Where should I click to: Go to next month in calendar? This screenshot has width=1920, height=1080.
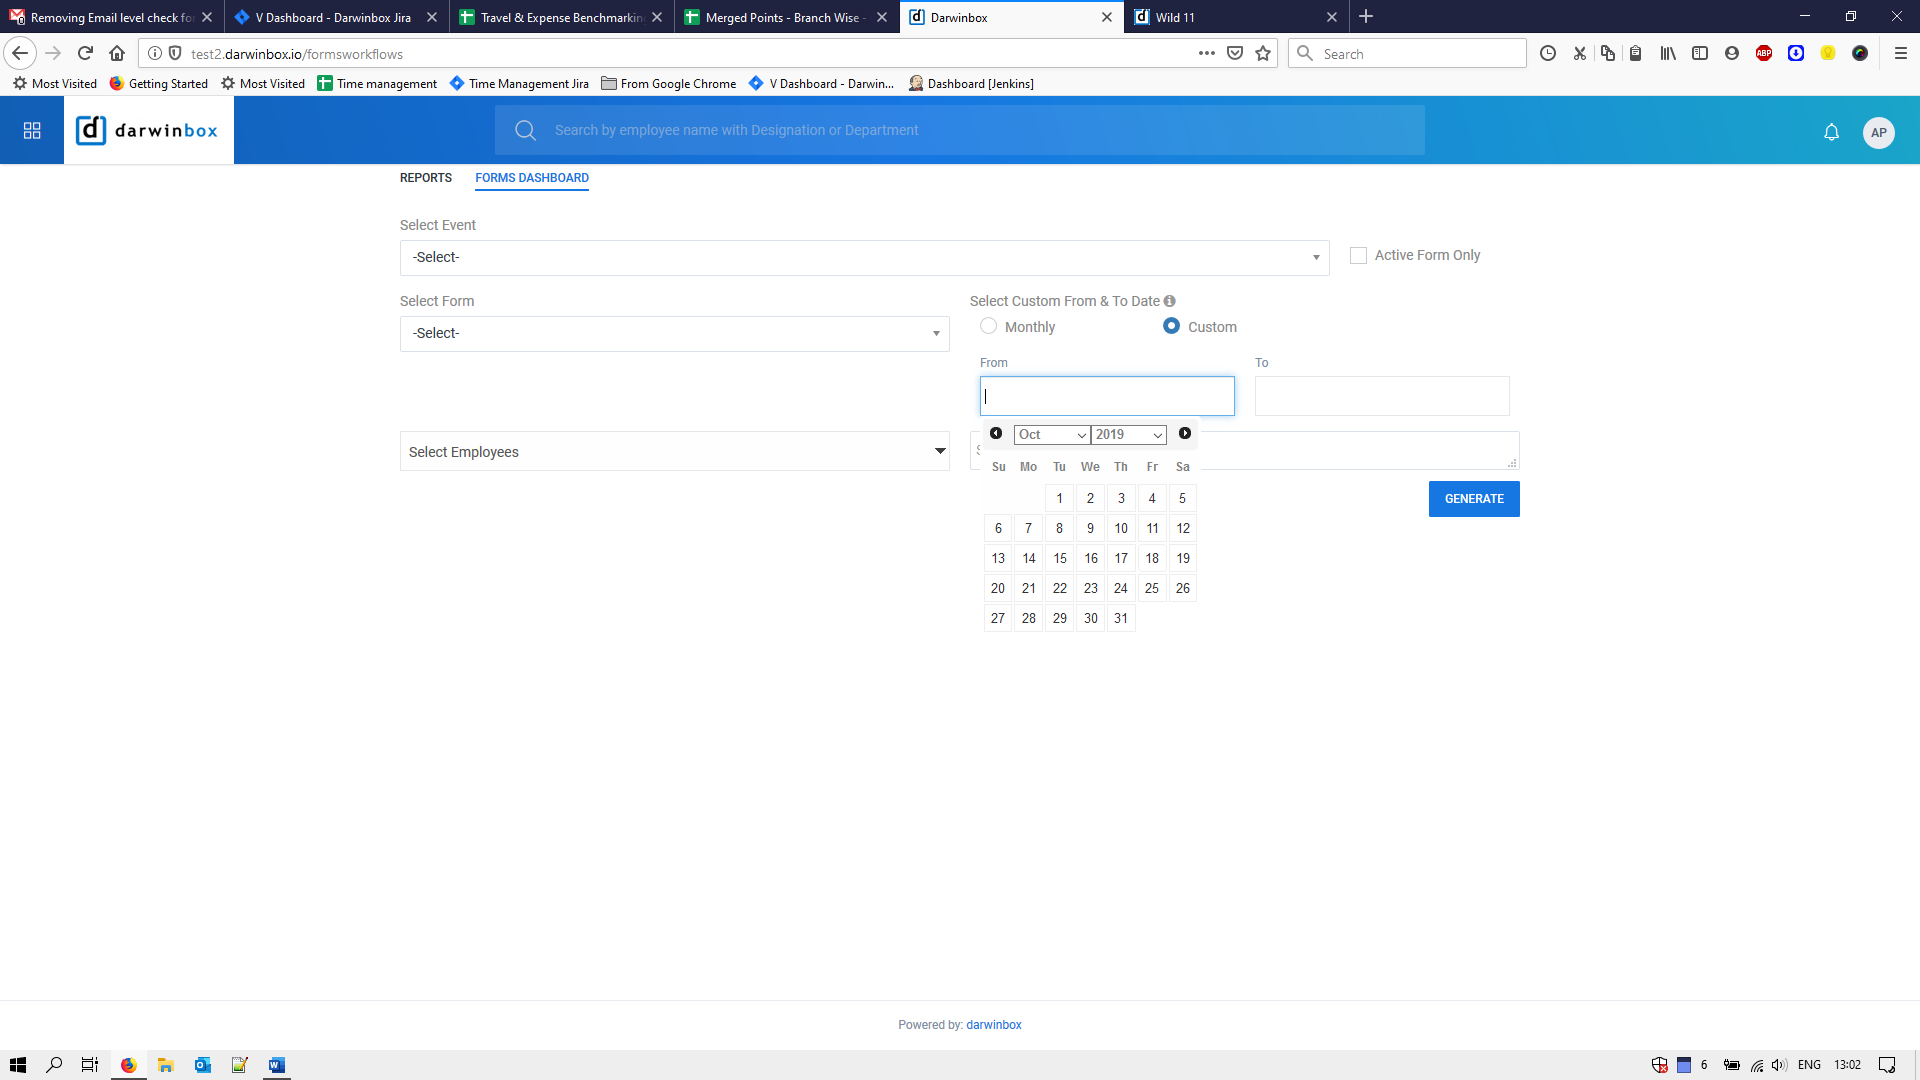[x=1185, y=434]
